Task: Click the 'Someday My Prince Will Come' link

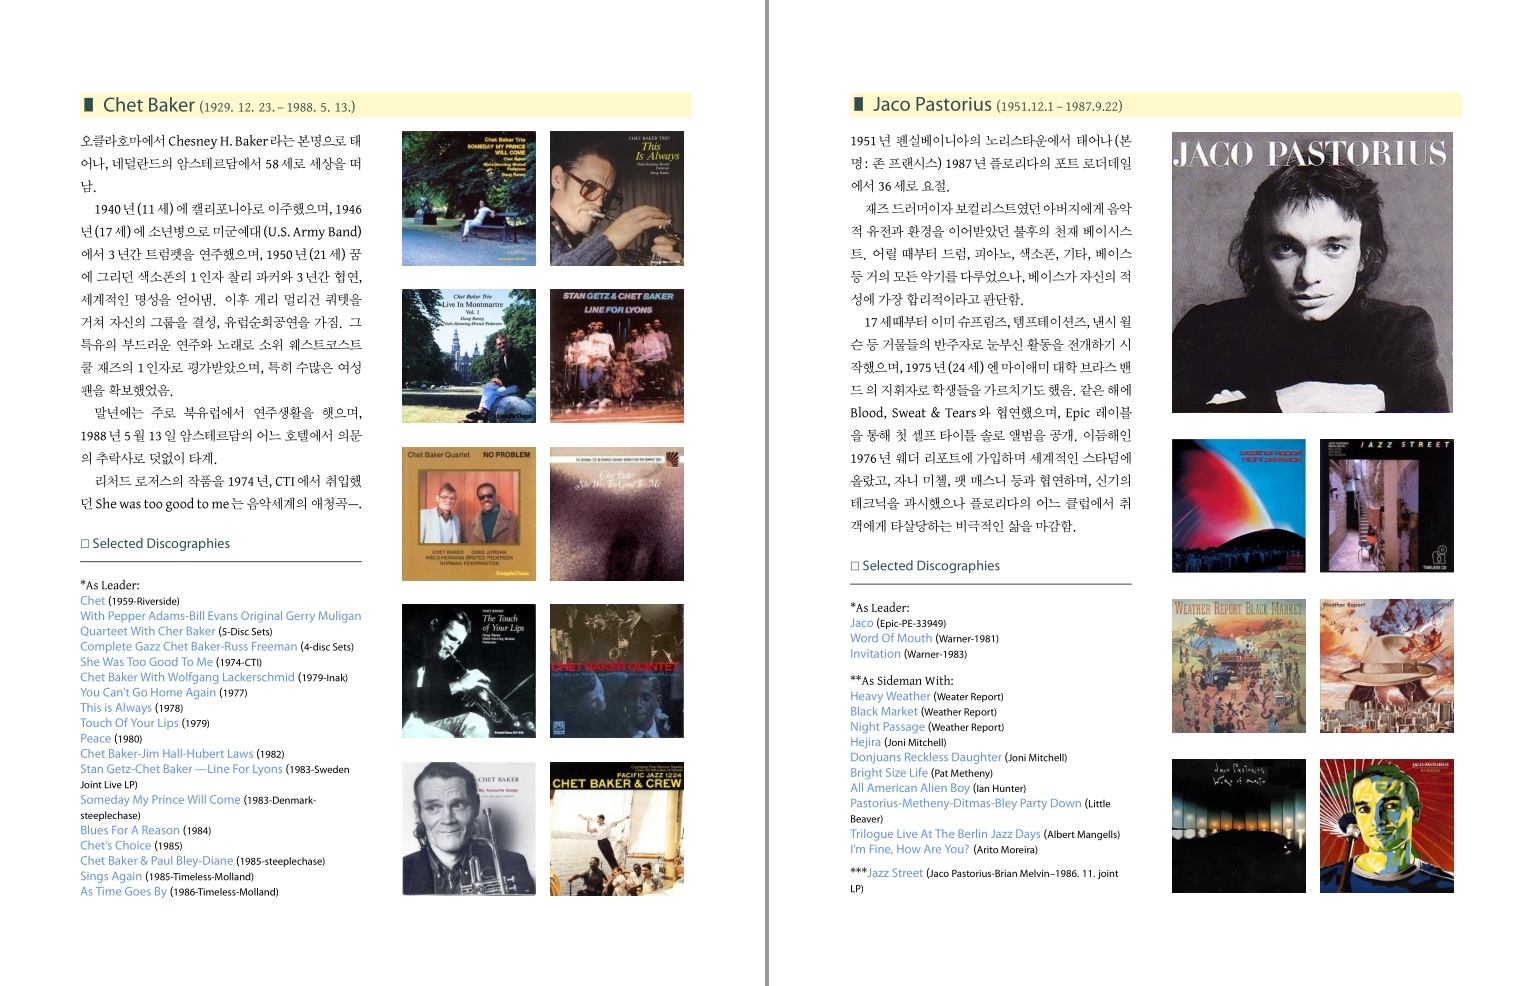Action: coord(160,800)
